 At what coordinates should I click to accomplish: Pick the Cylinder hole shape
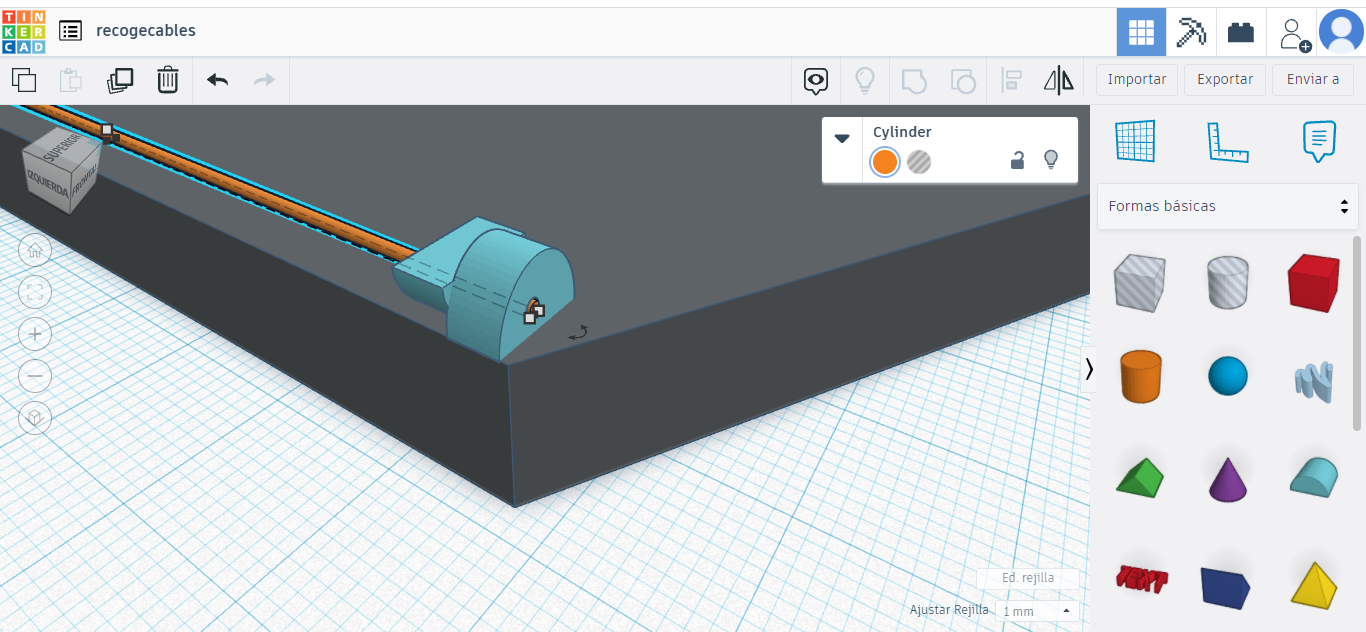coord(1228,282)
